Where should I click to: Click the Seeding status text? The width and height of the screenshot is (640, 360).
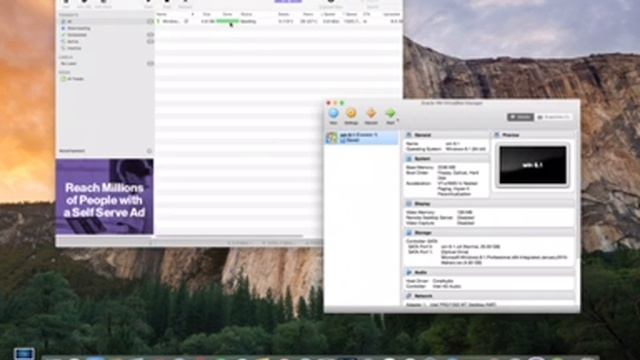click(249, 21)
